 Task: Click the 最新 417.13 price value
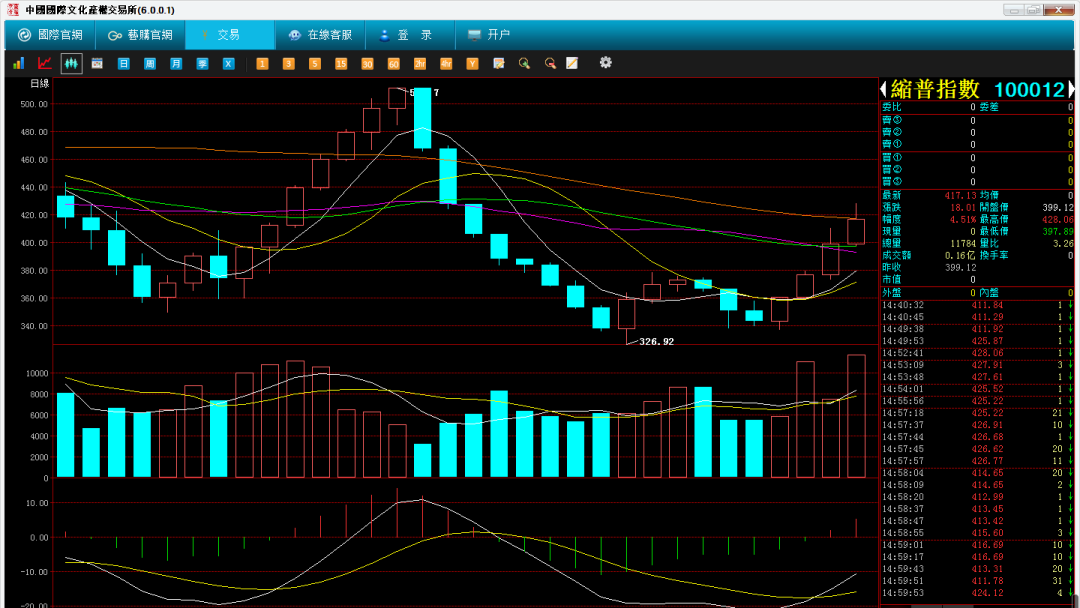(960, 196)
